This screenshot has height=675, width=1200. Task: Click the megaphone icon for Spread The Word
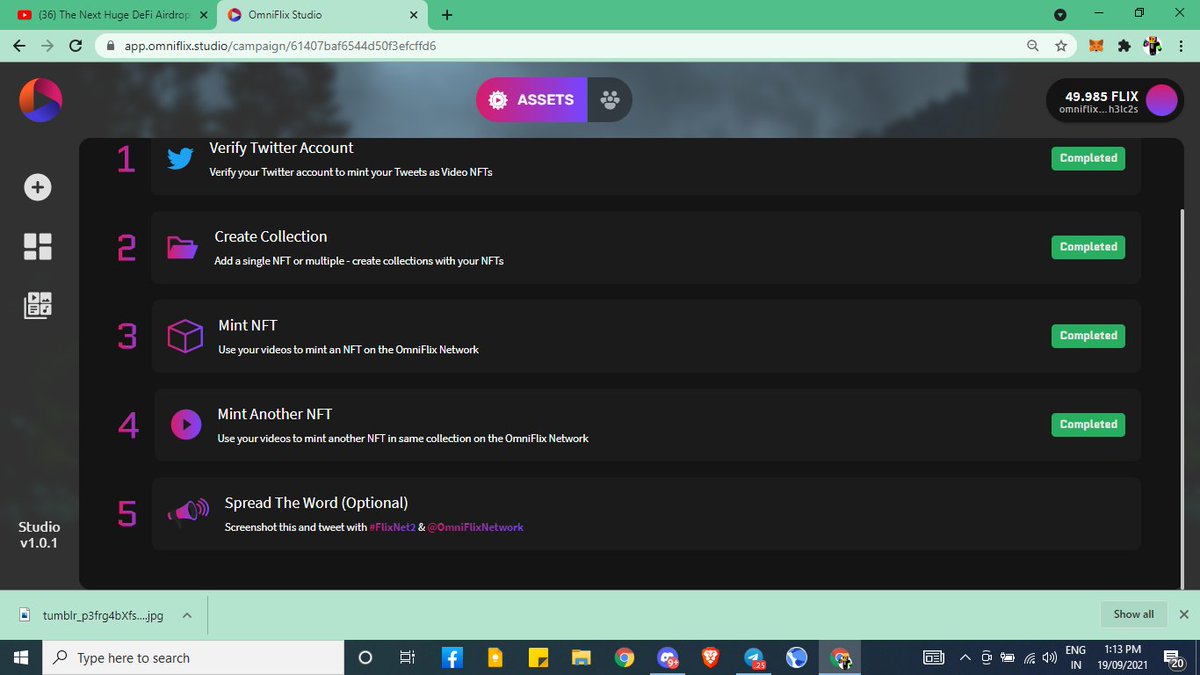(x=188, y=514)
